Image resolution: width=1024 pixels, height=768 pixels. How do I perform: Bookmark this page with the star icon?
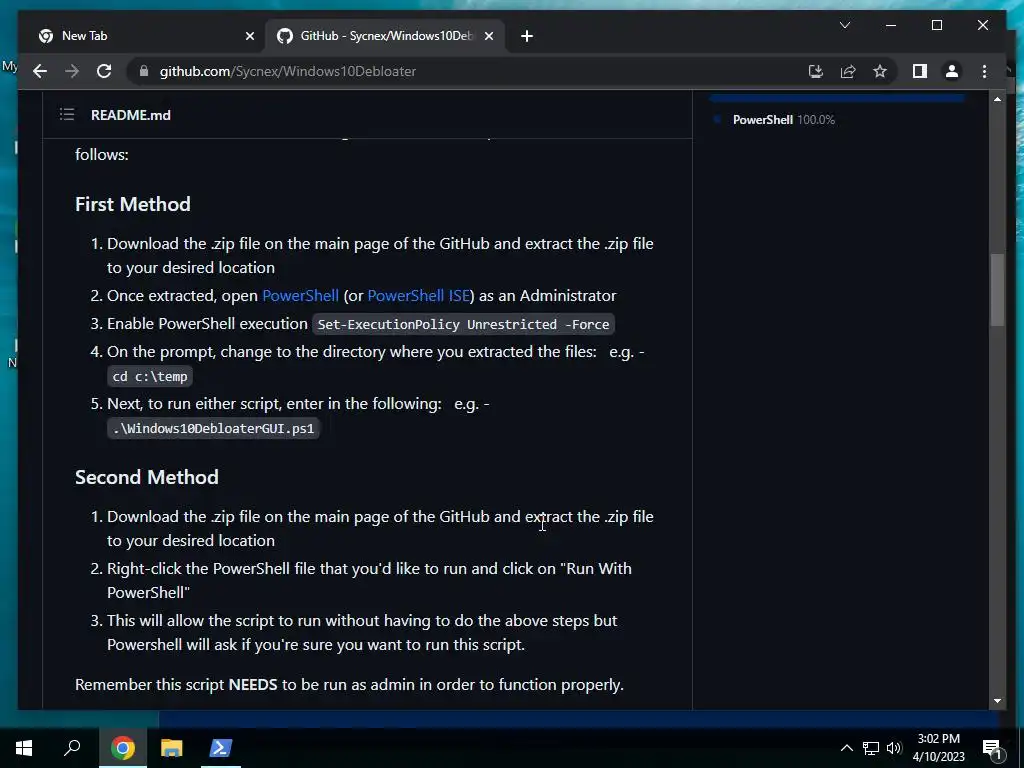[x=880, y=71]
